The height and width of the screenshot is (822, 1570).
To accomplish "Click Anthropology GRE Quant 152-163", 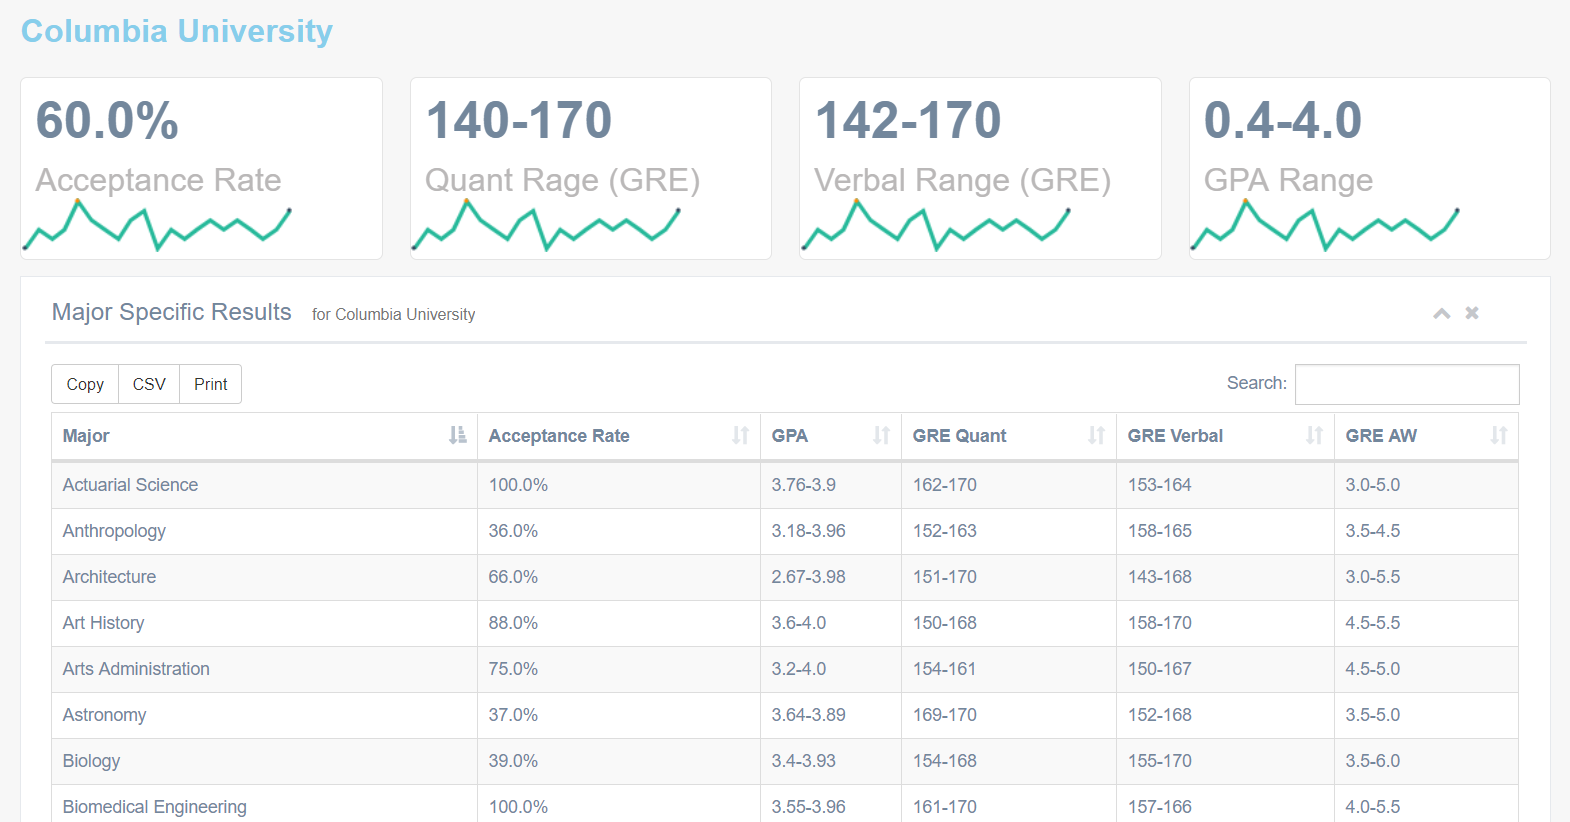I will (x=944, y=531).
